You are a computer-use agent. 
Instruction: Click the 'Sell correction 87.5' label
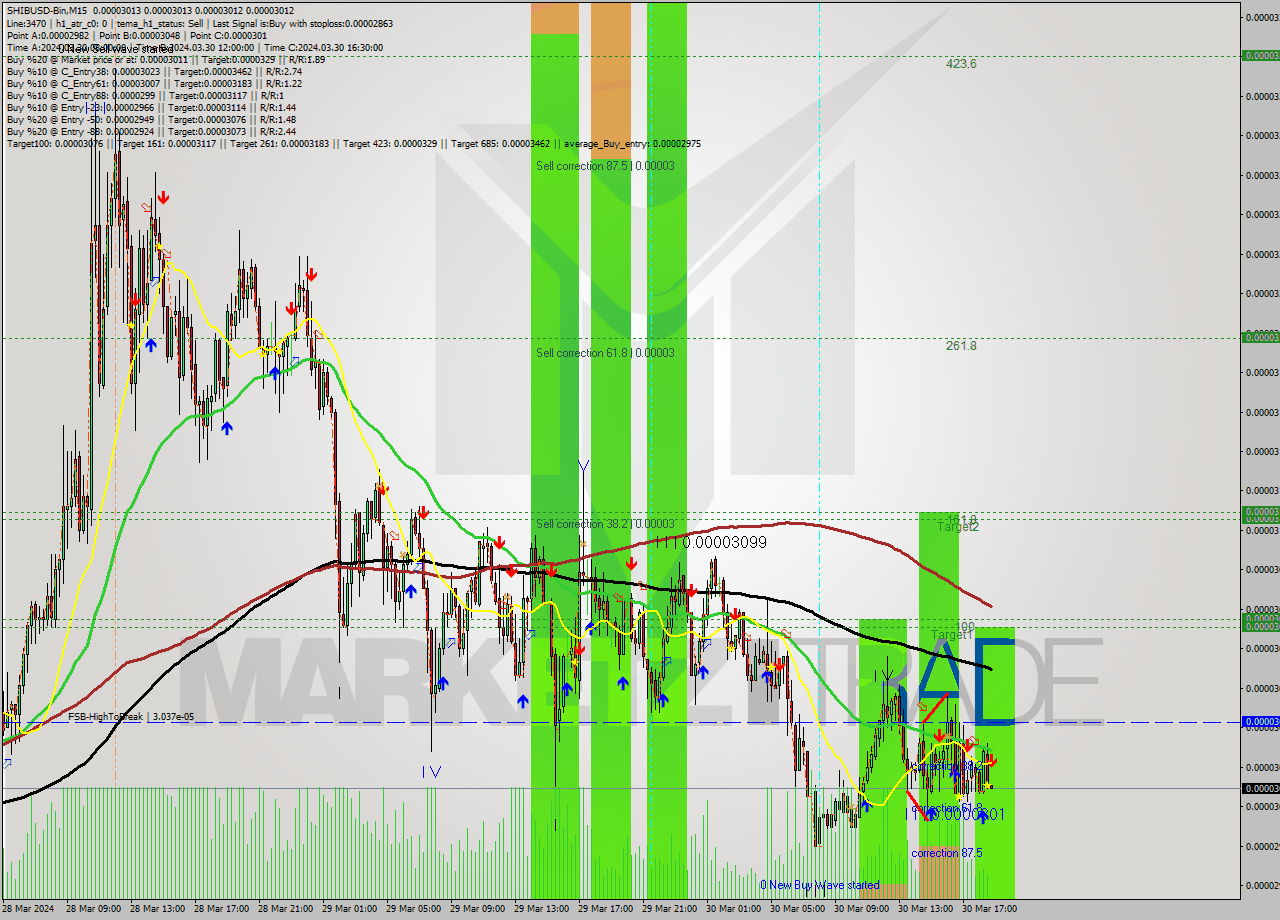click(605, 166)
